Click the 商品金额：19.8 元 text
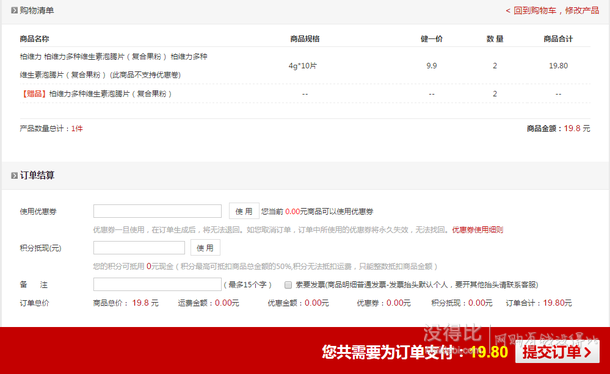 [x=558, y=128]
